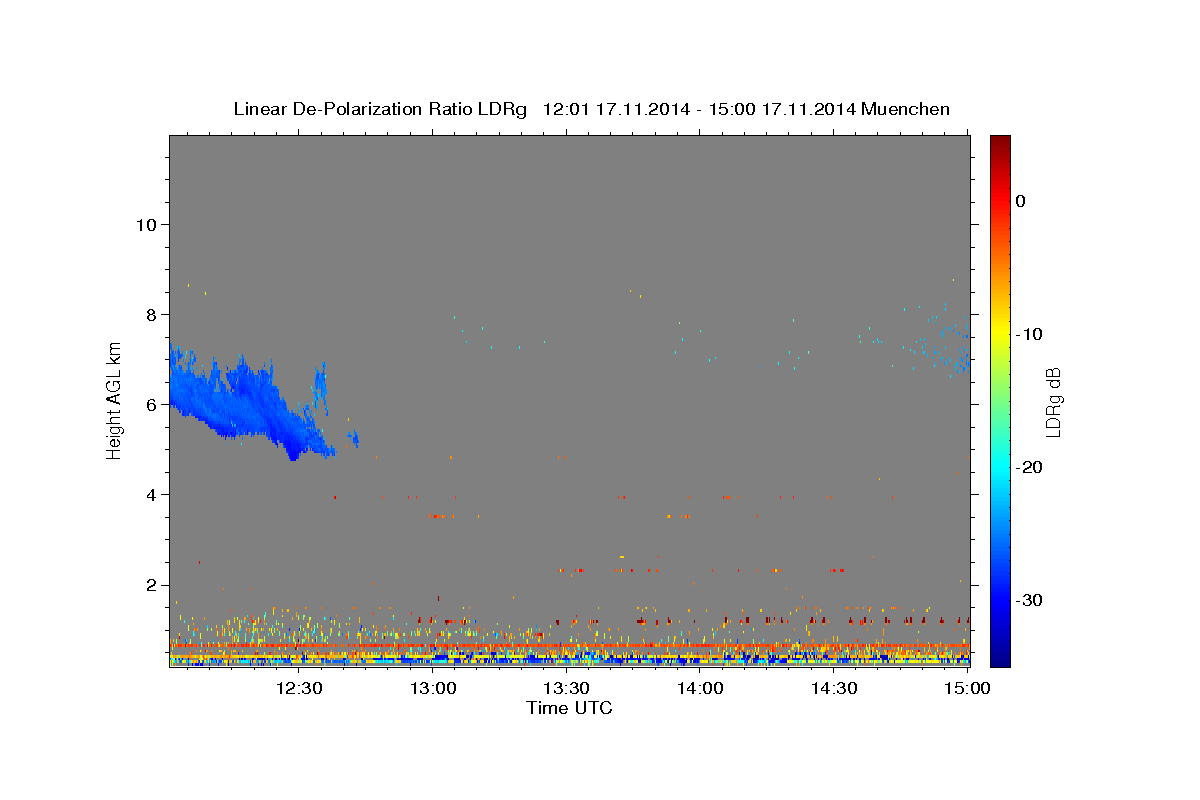The height and width of the screenshot is (800, 1200).
Task: Click the colorbar tick label -30
Action: (1029, 600)
